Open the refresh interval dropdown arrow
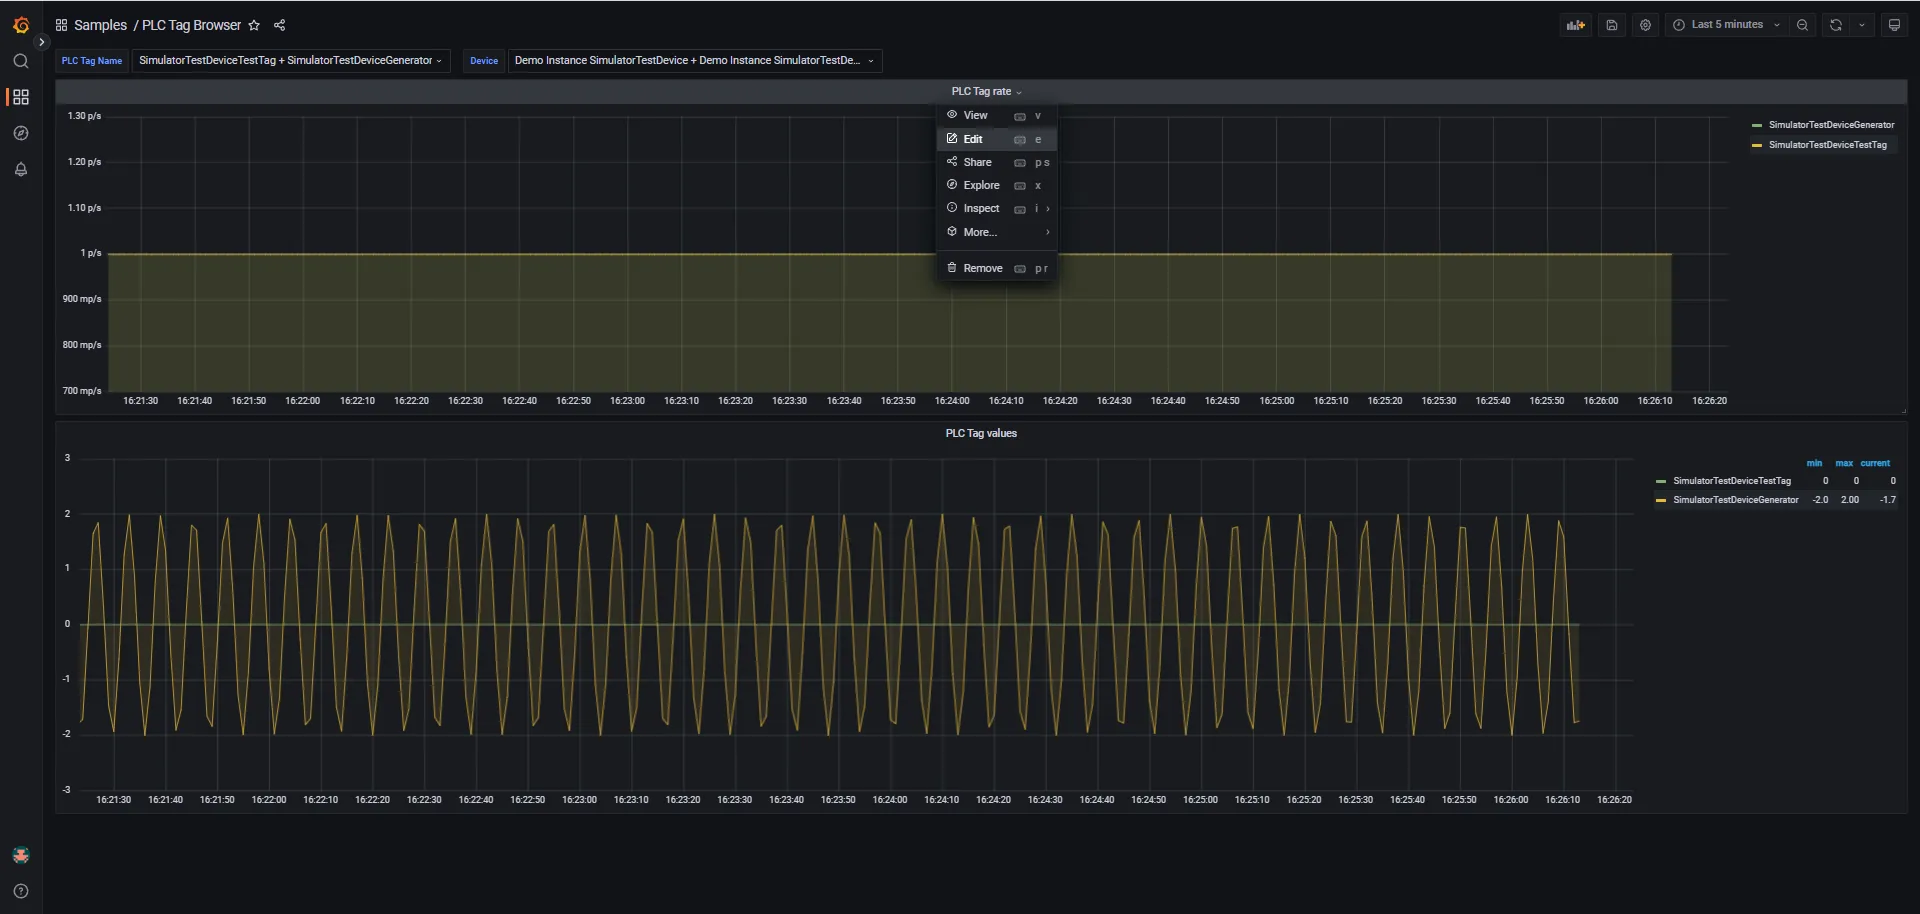This screenshot has width=1920, height=914. 1862,25
